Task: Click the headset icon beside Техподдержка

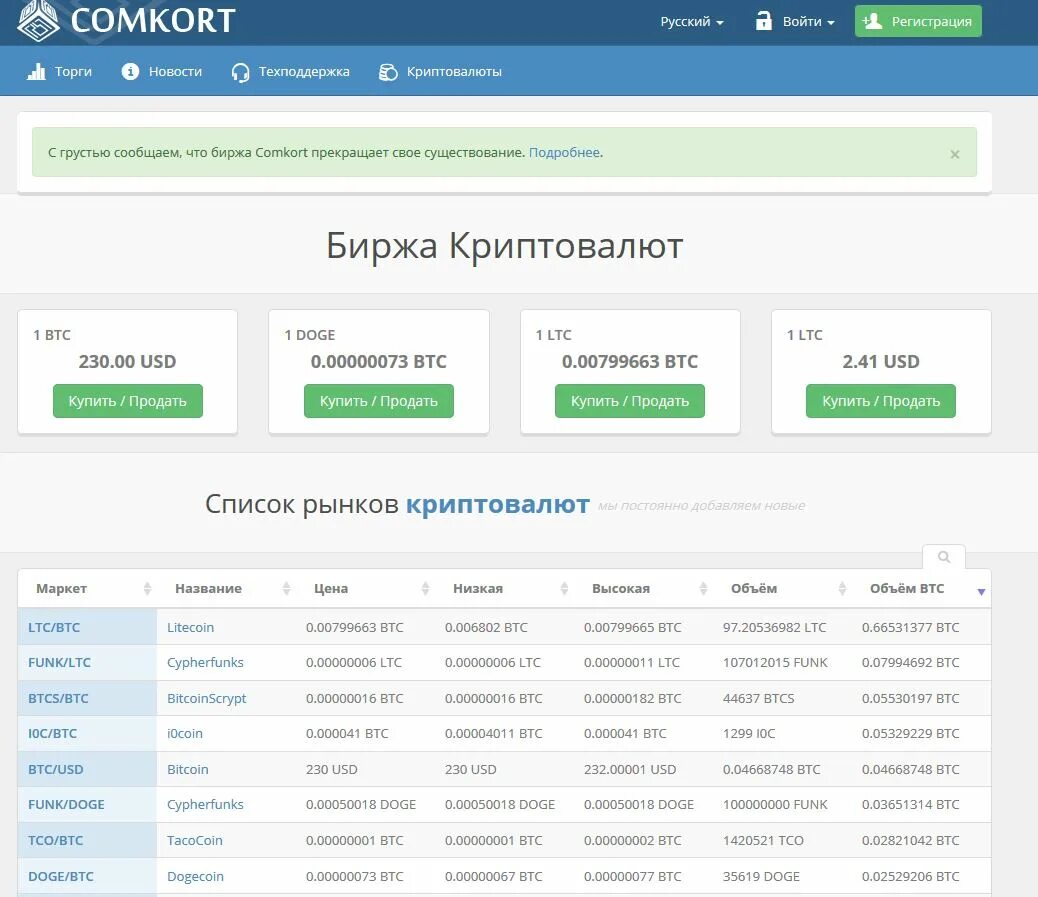Action: tap(240, 72)
